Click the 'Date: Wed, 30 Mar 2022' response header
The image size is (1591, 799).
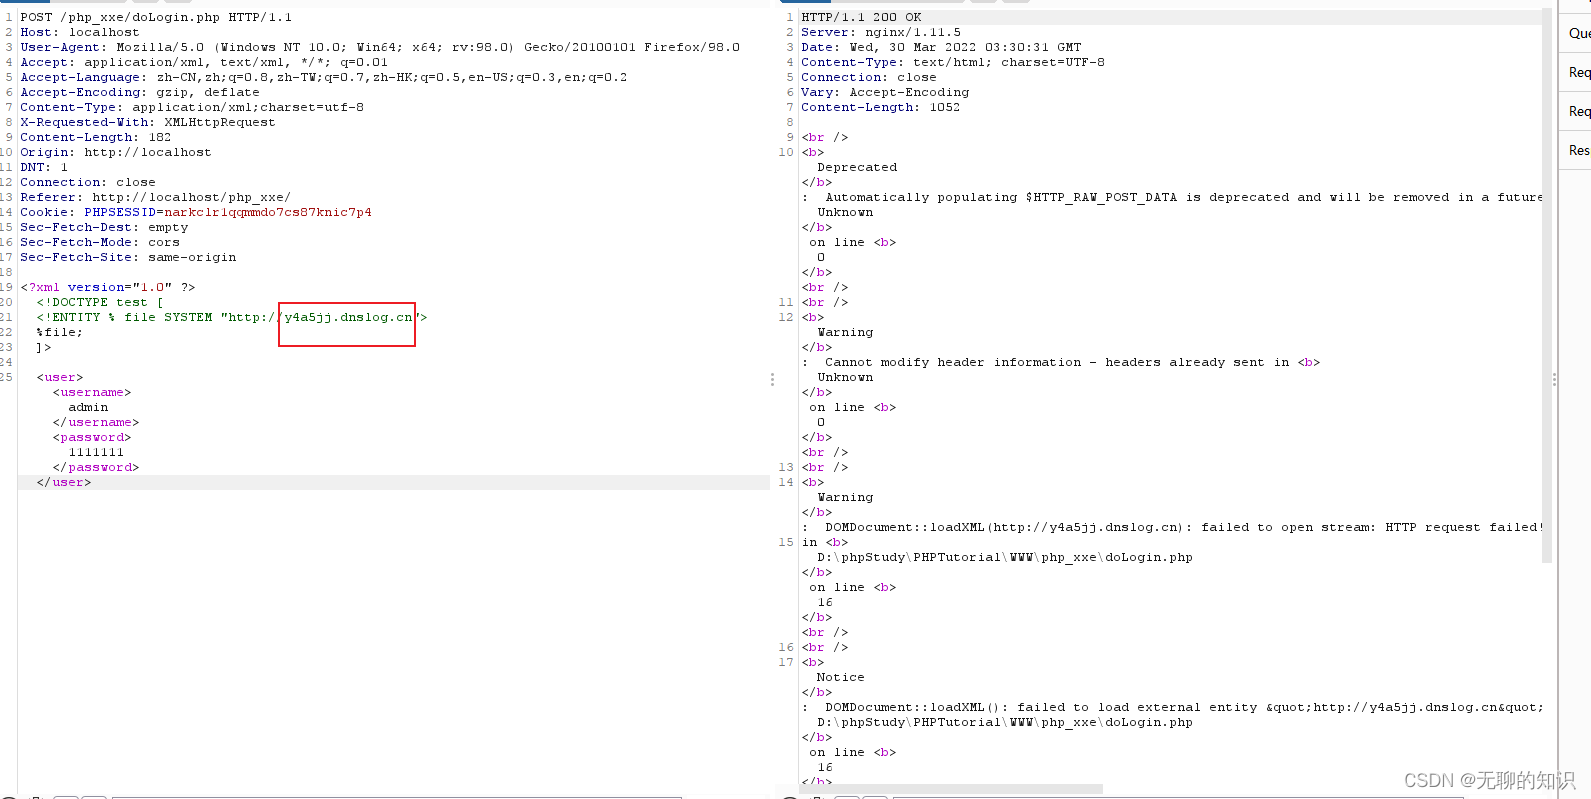point(941,47)
